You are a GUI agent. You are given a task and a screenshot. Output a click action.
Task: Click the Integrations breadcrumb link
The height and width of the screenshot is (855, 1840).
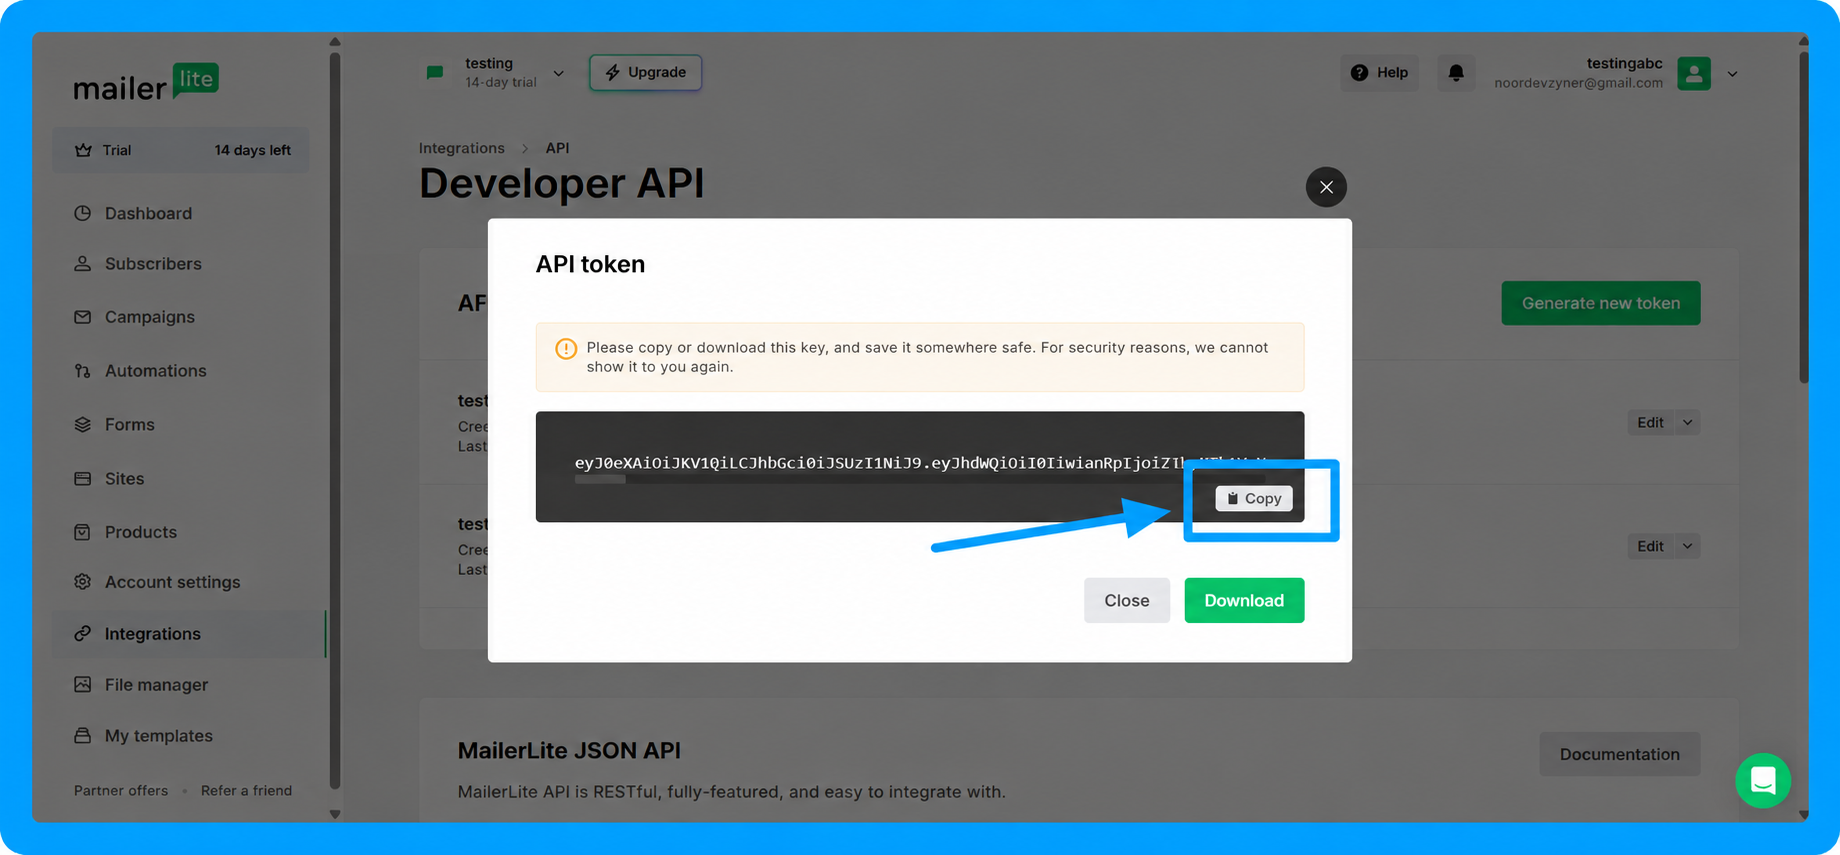(x=462, y=148)
